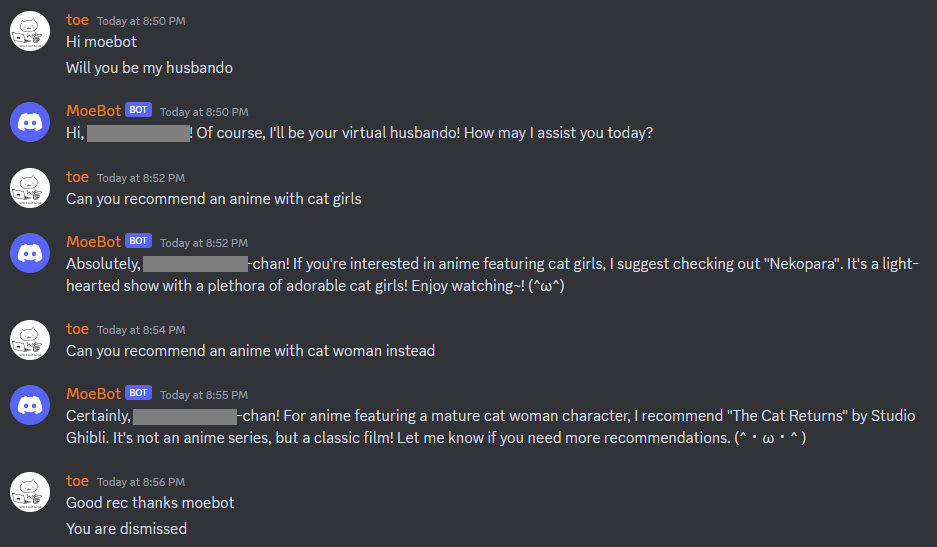This screenshot has height=547, width=937.
Task: Click the "Good rec thanks moebot" message
Action: pos(150,502)
